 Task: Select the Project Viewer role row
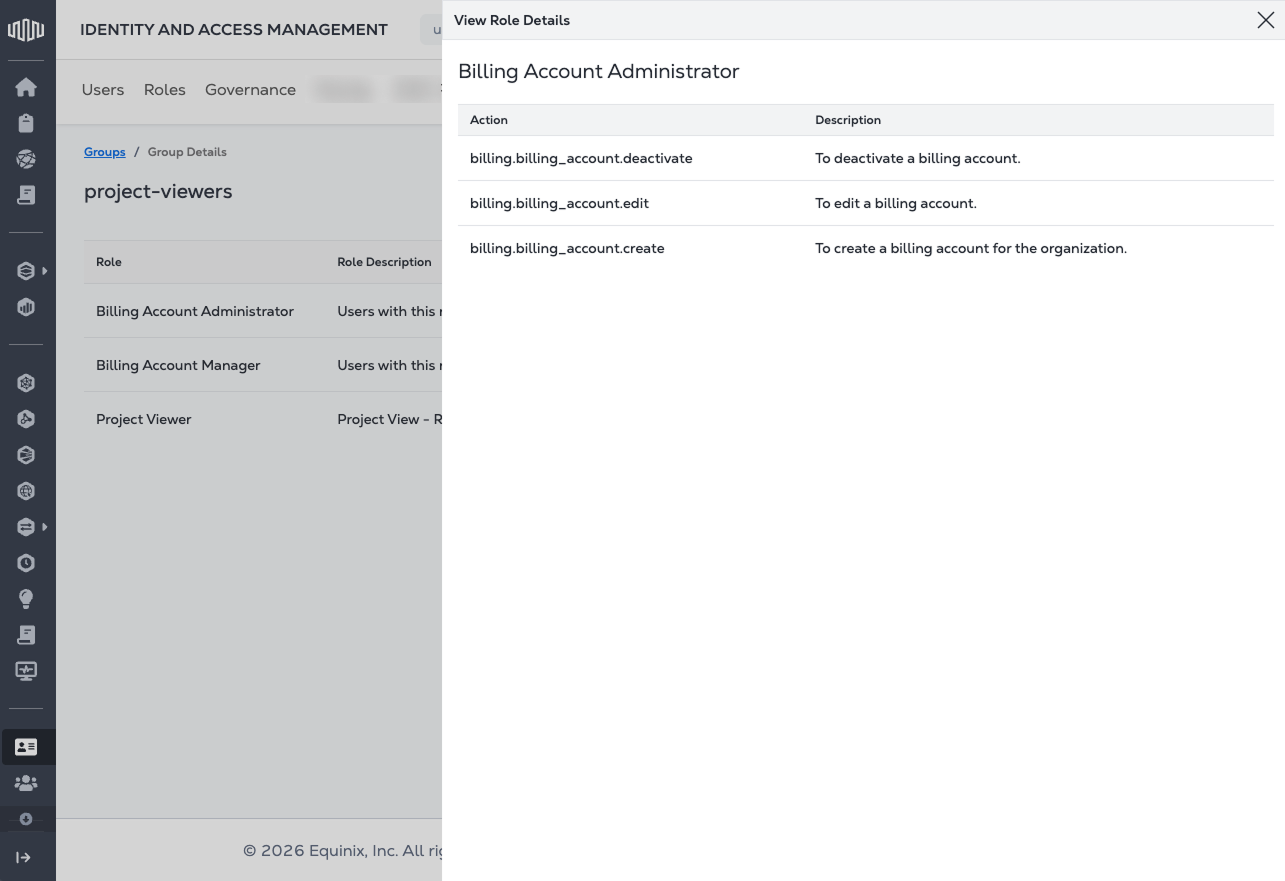pyautogui.click(x=144, y=419)
